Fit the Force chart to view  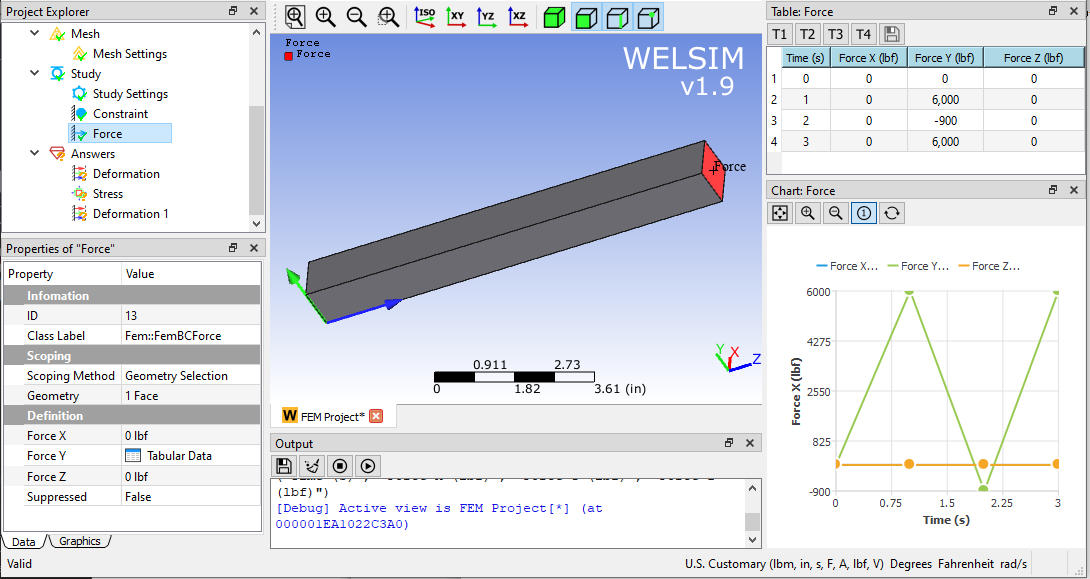(780, 213)
